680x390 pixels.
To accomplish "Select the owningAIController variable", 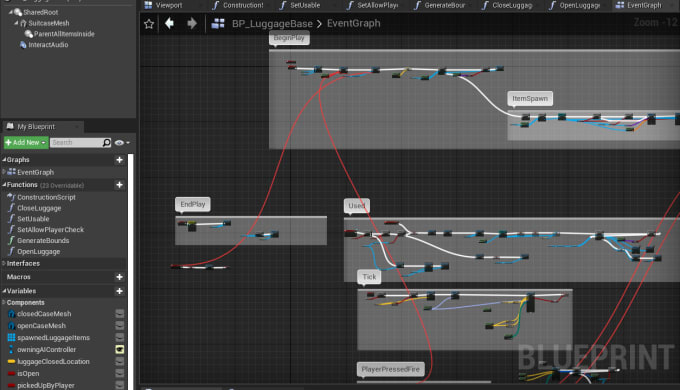I will coord(46,350).
